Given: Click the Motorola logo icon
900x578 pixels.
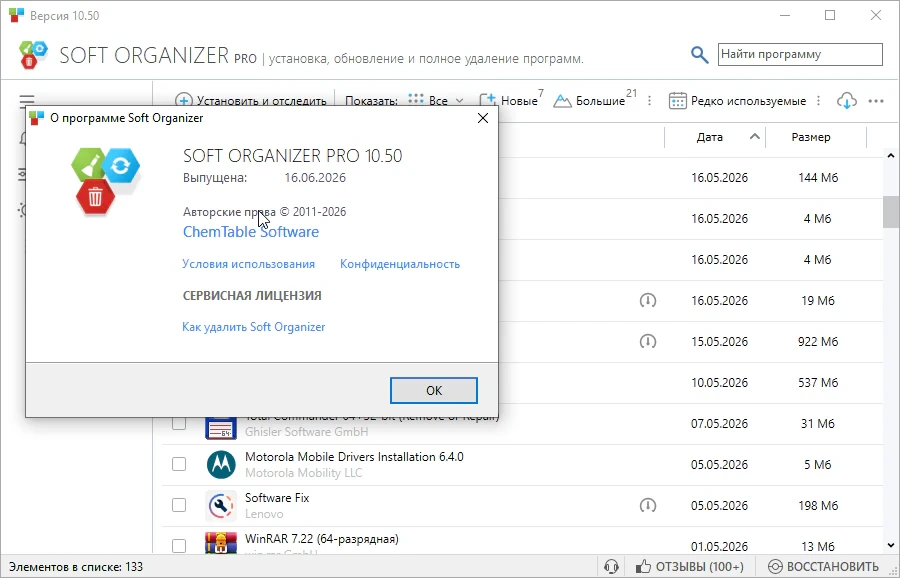Looking at the screenshot, I should [x=221, y=464].
